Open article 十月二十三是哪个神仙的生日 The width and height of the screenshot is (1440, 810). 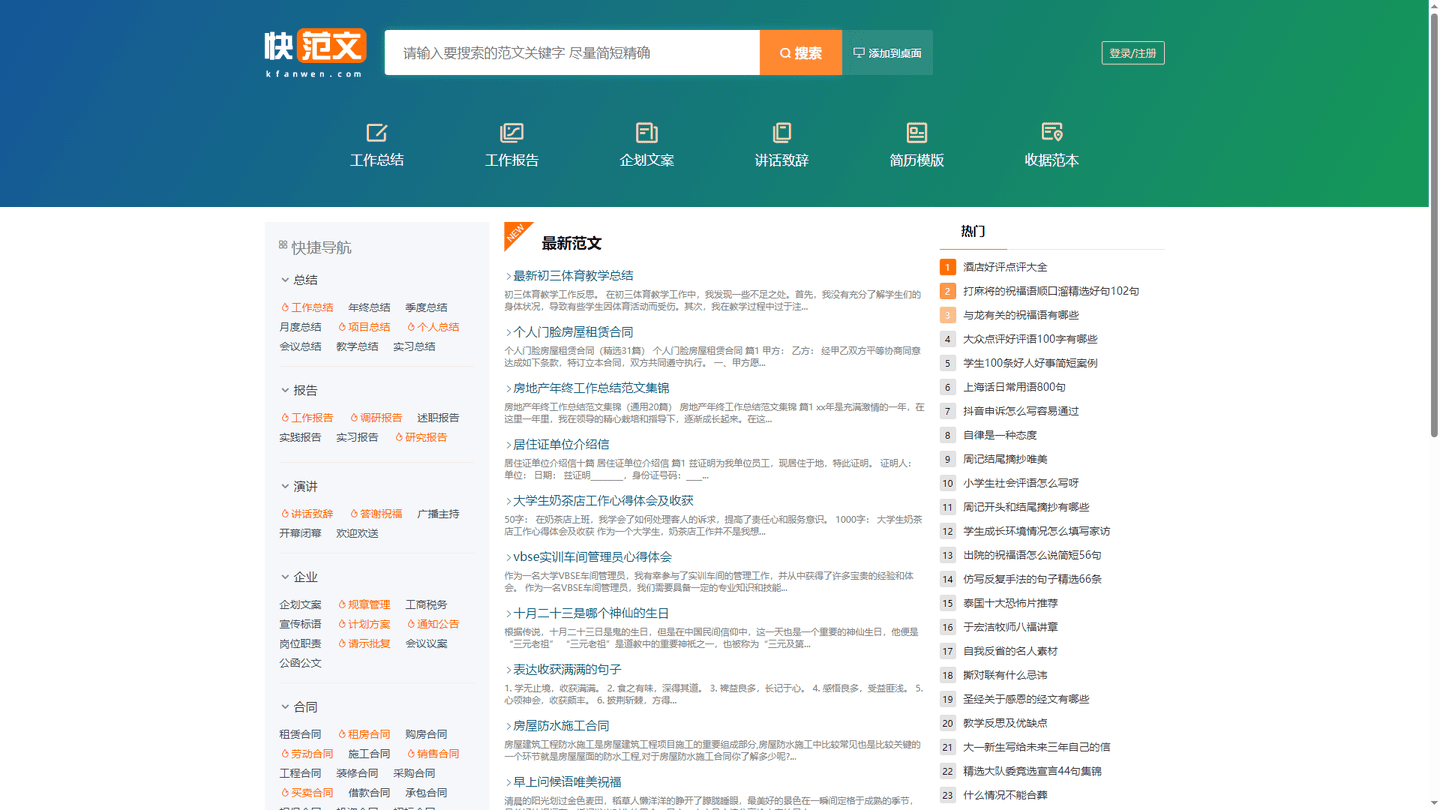pos(591,613)
